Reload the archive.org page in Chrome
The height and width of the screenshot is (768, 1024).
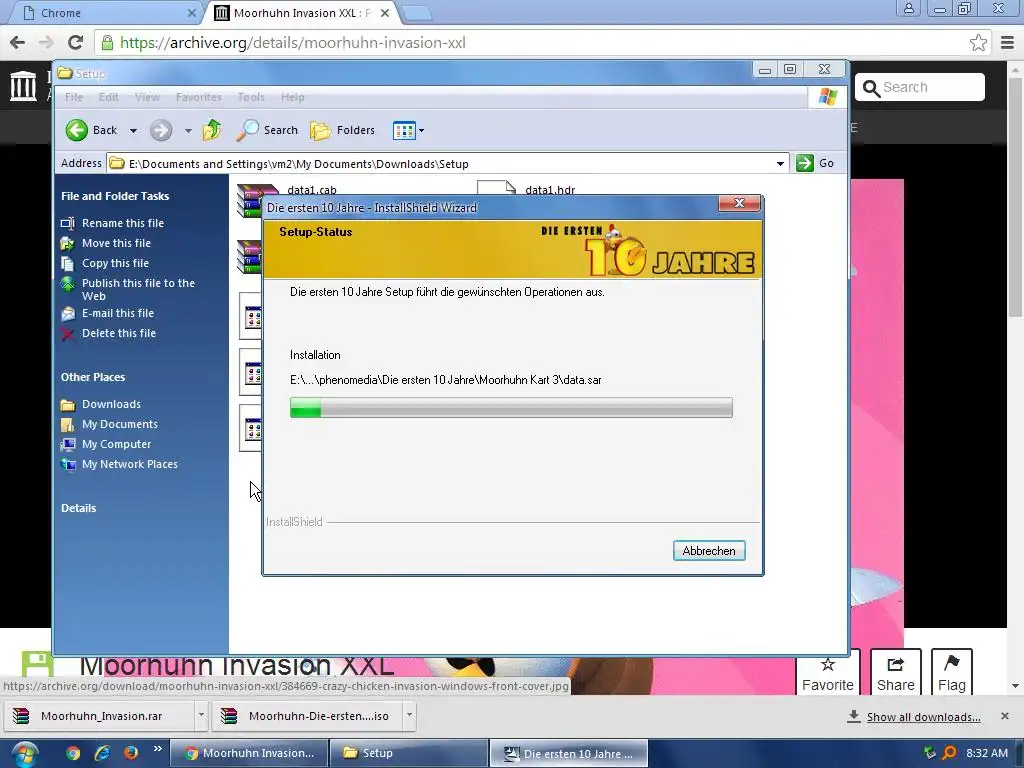point(76,42)
